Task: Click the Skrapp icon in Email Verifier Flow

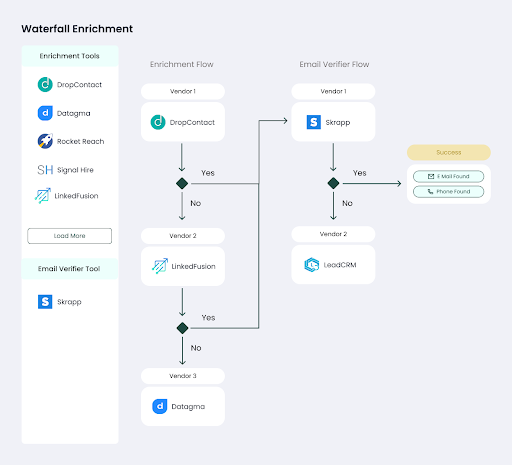Action: click(x=314, y=122)
